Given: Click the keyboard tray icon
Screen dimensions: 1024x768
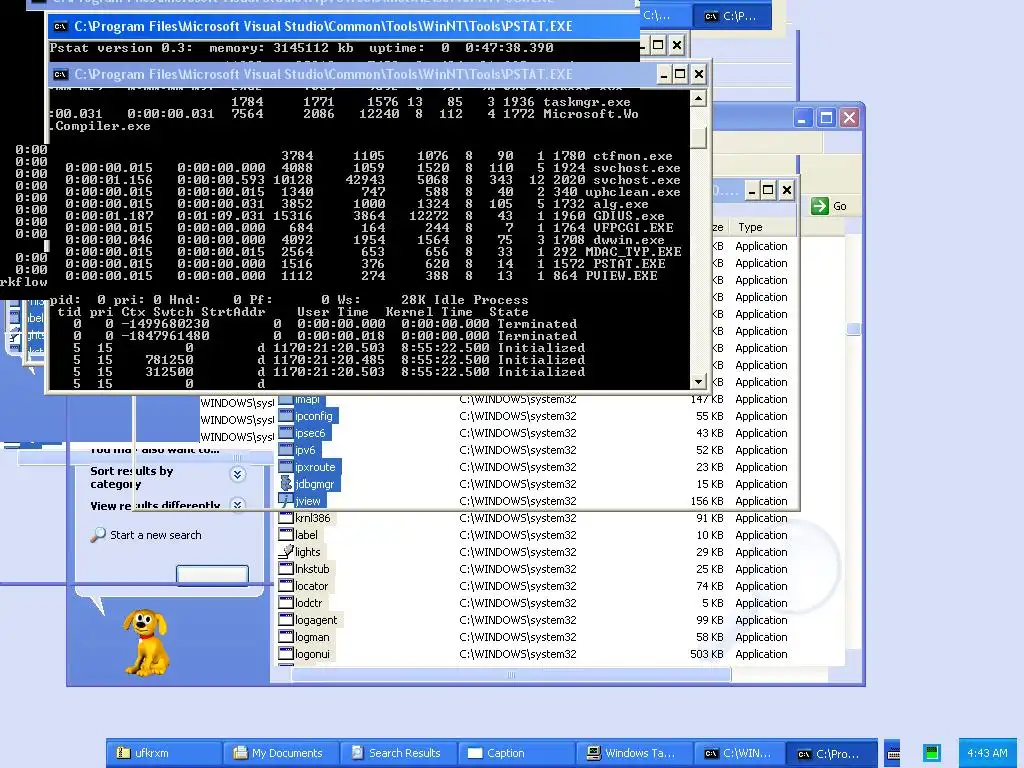Looking at the screenshot, I should coord(893,753).
